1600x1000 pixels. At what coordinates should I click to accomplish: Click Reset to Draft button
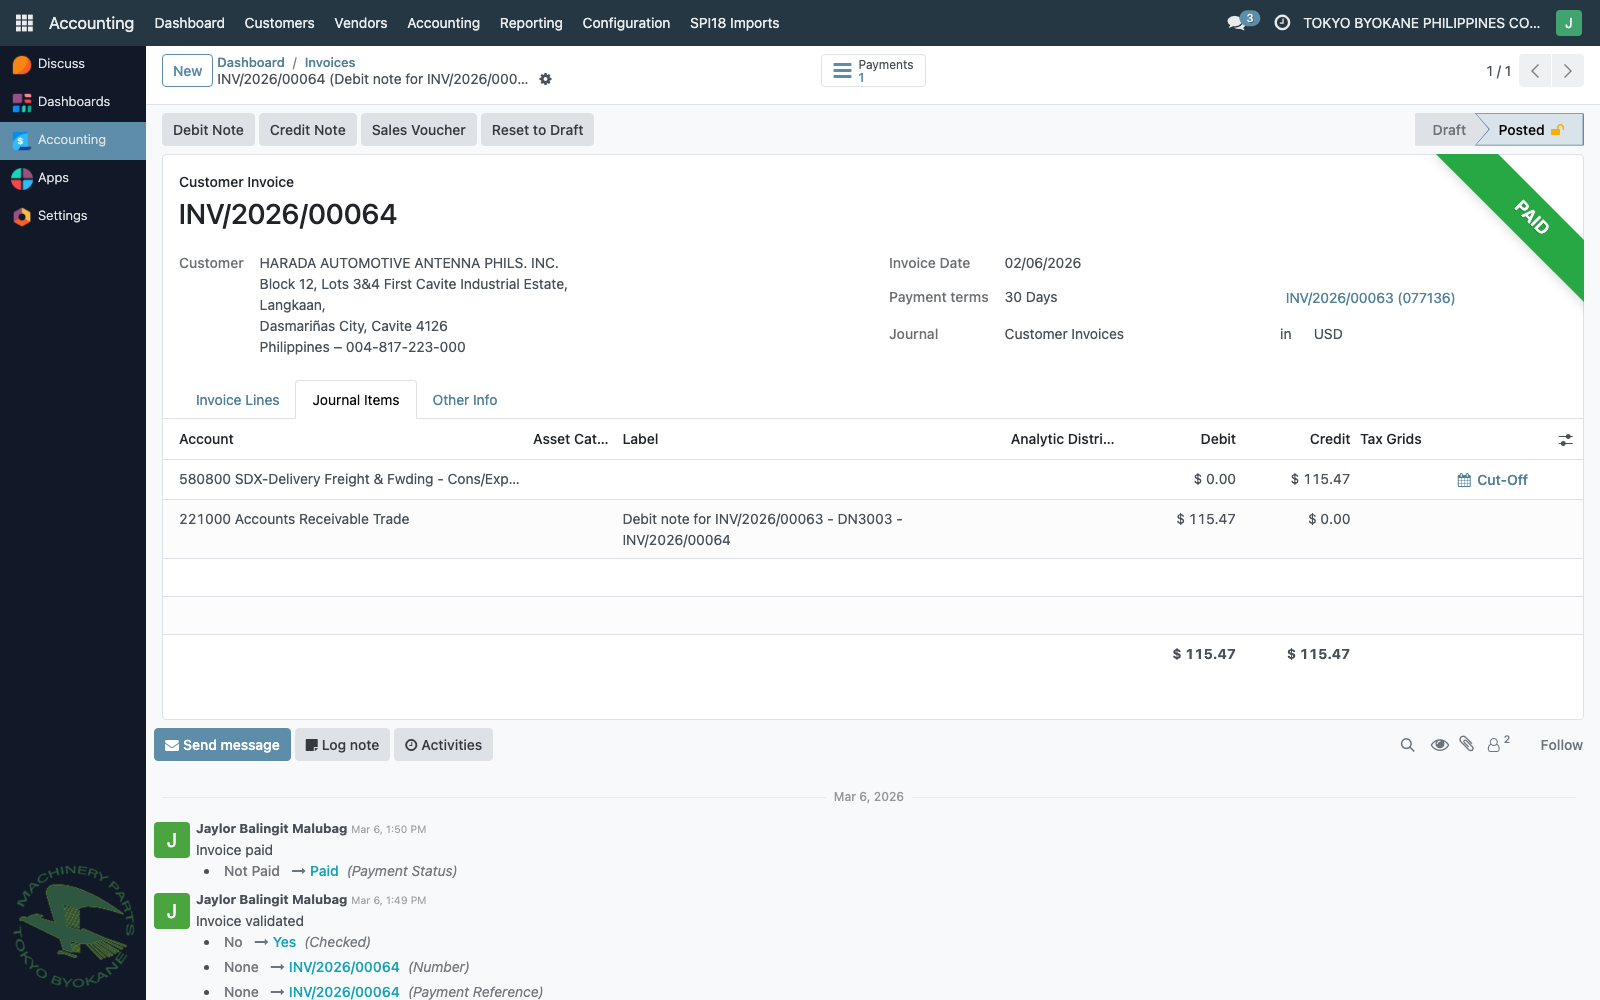tap(537, 130)
